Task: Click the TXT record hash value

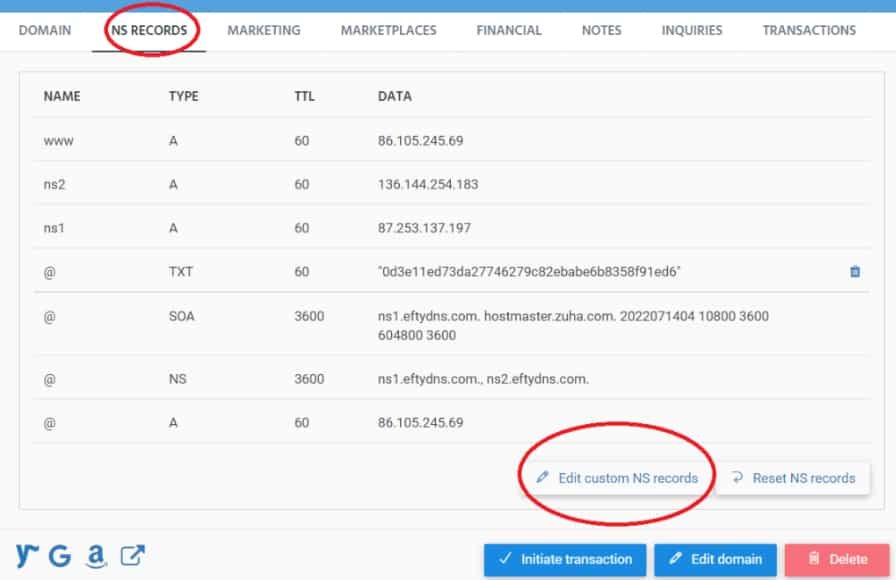Action: [529, 271]
